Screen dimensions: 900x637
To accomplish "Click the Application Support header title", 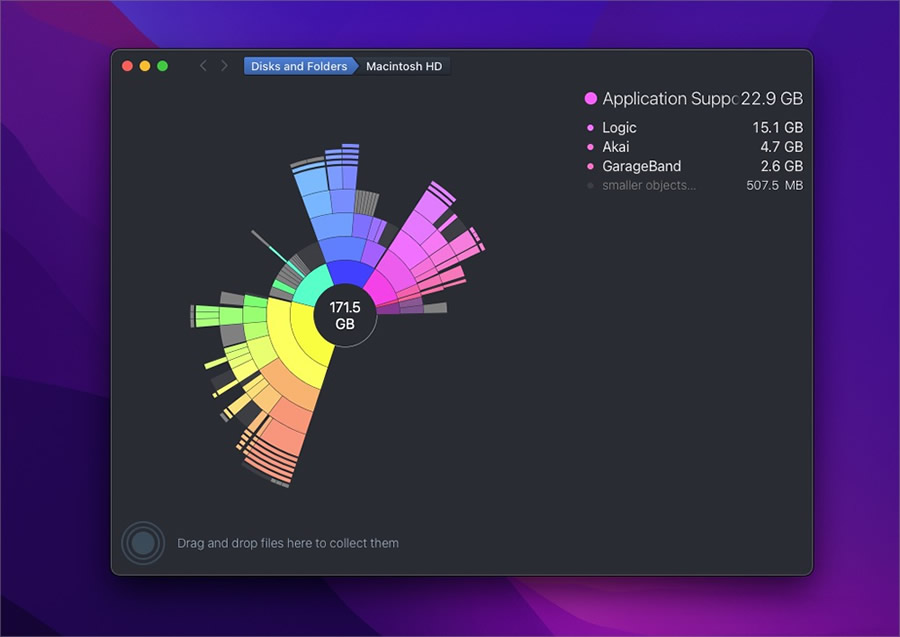I will [x=670, y=99].
